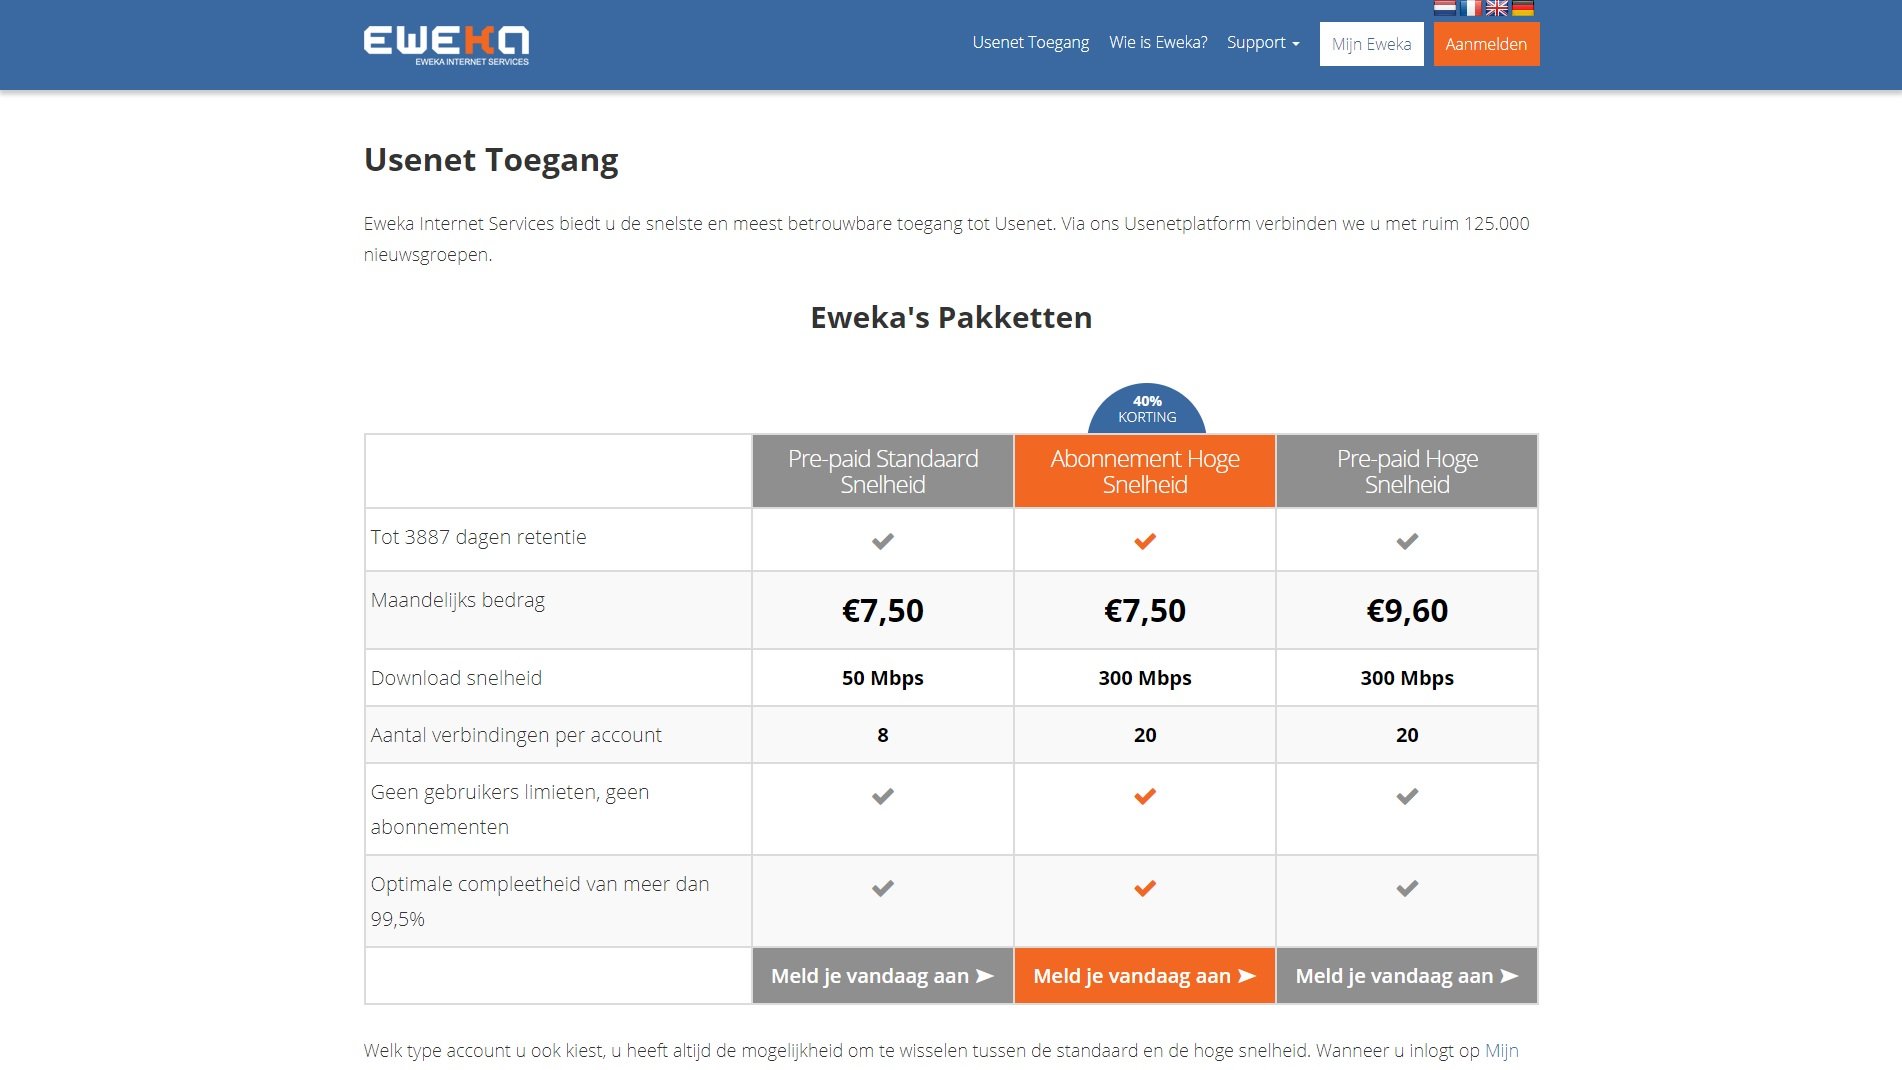Image resolution: width=1902 pixels, height=1070 pixels.
Task: Click Meld je vandaag aan for Abonnement Hoge Snelheid
Action: tap(1144, 975)
